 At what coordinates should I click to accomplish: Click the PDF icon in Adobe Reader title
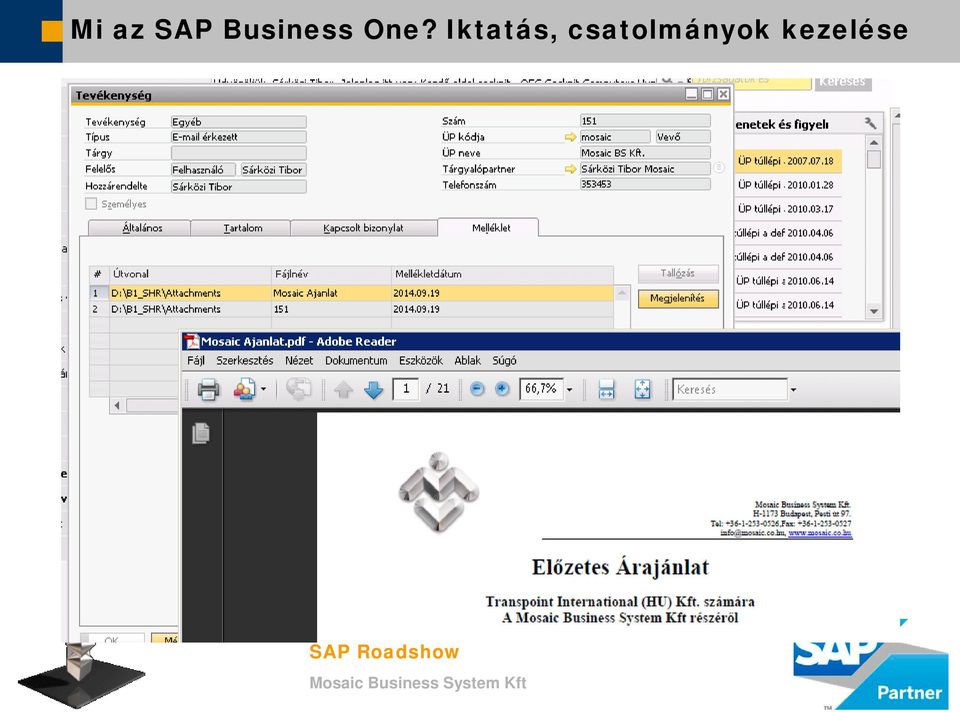pyautogui.click(x=192, y=342)
